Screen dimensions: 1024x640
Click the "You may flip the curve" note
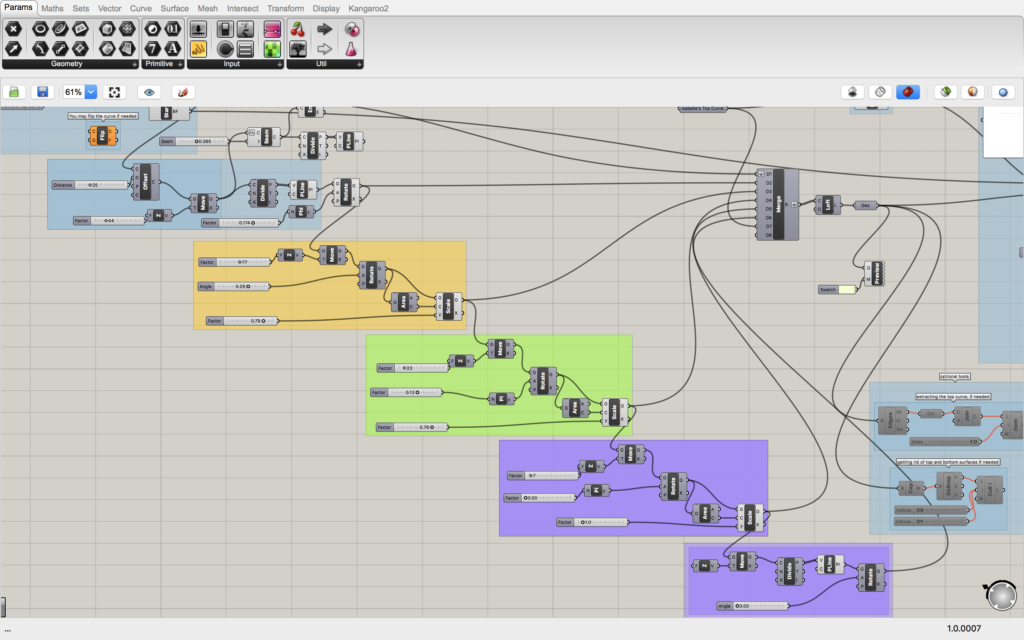tap(103, 116)
